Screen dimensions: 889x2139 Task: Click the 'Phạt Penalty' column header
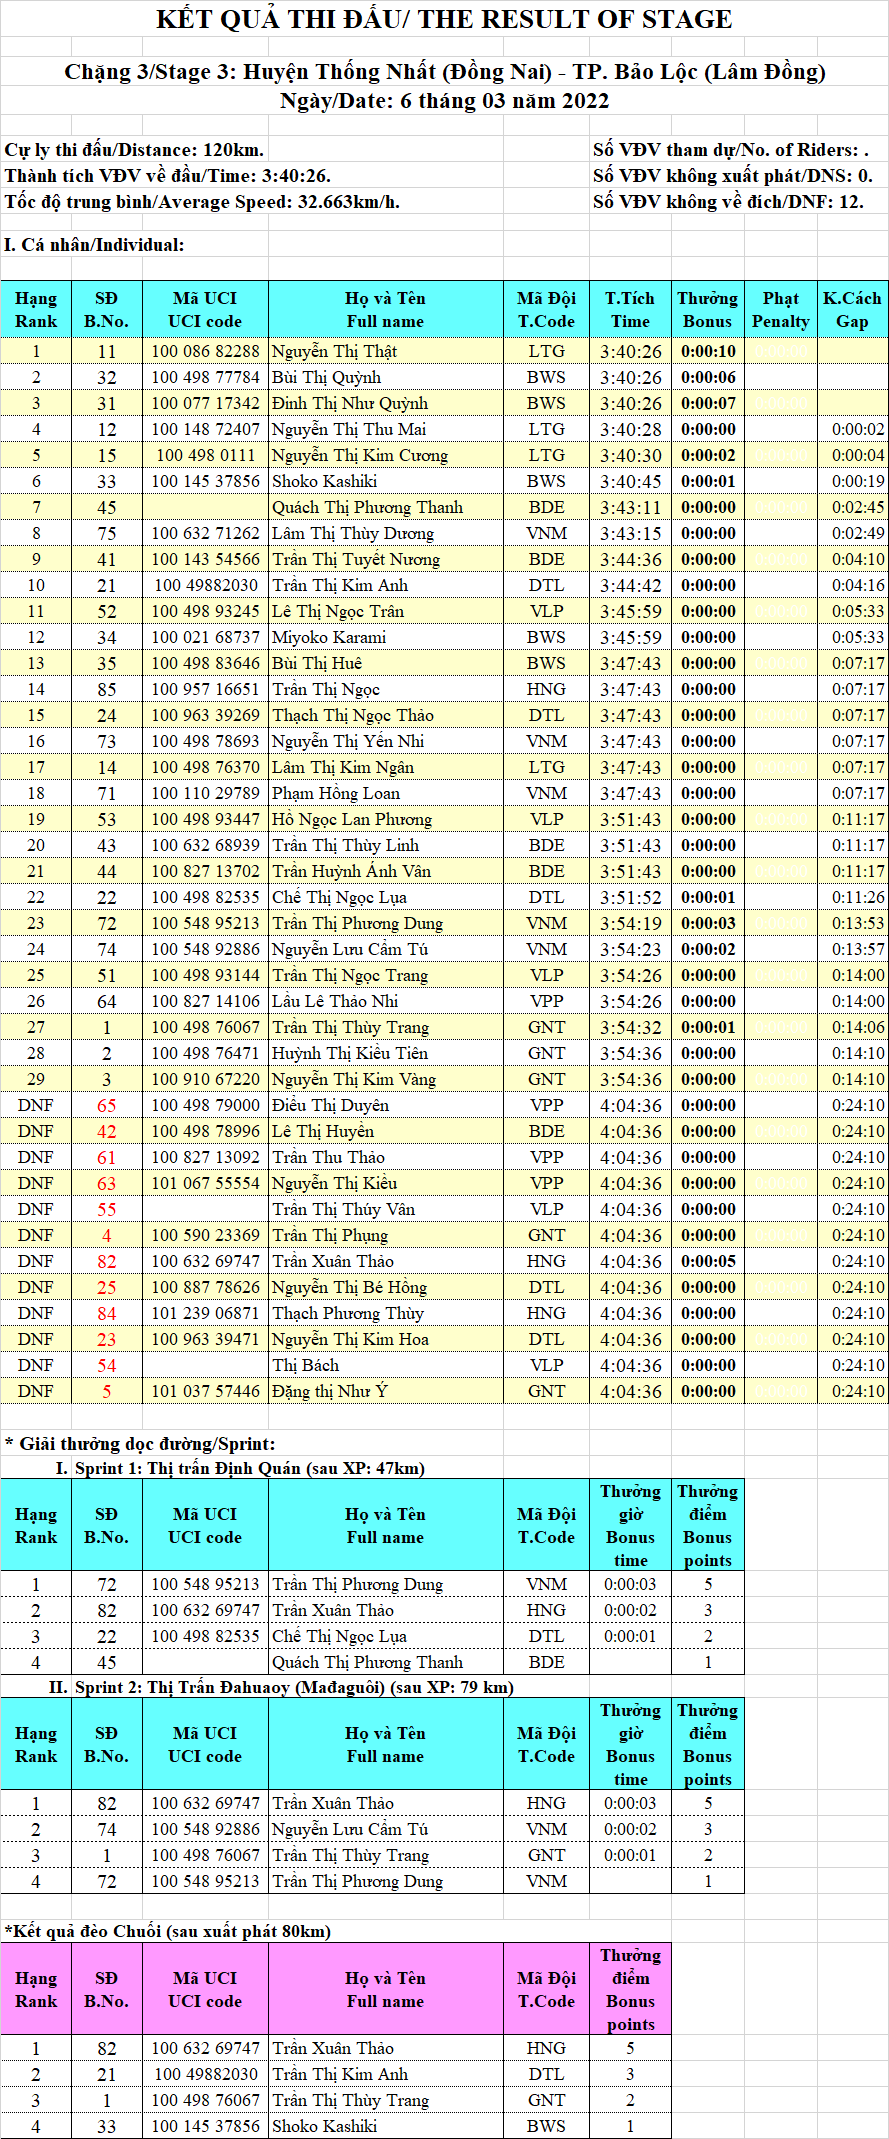coord(780,310)
